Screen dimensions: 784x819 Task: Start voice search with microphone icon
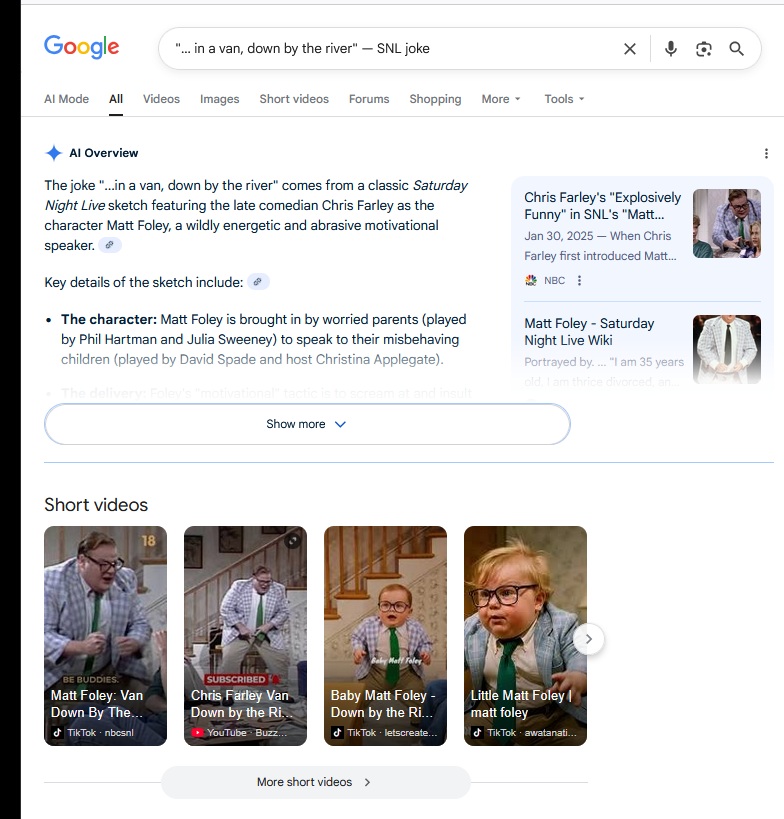(x=671, y=49)
